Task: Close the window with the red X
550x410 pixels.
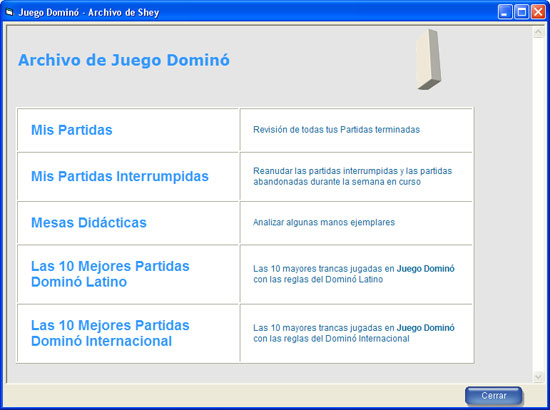Action: pos(538,12)
